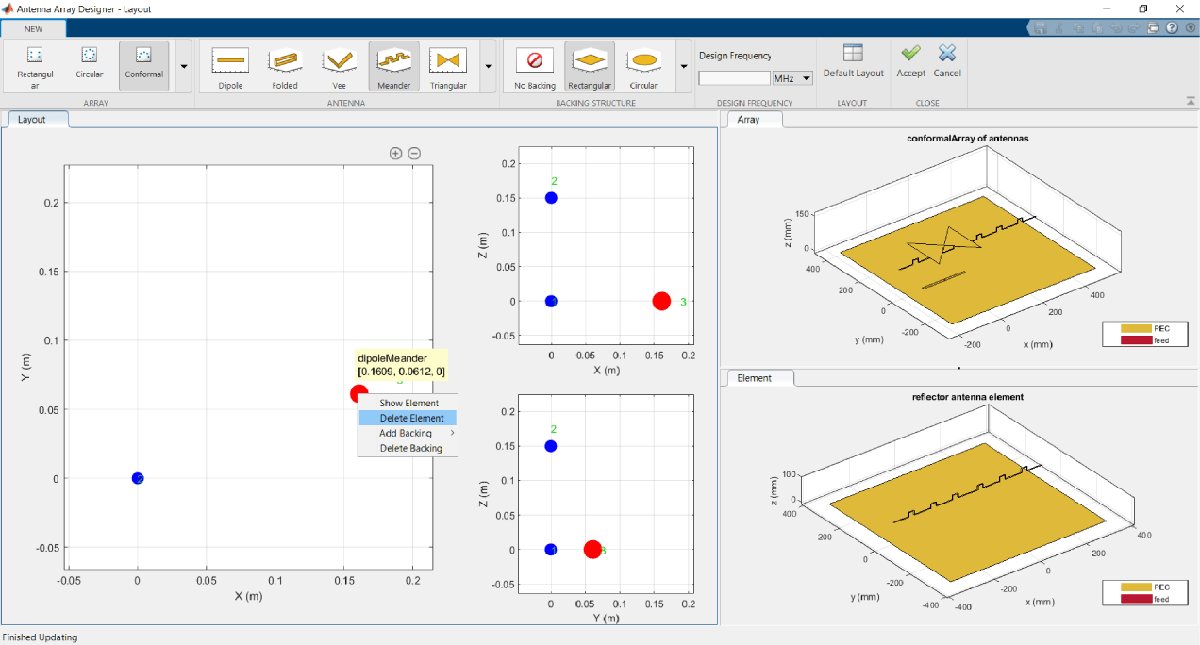Viewport: 1200px width, 645px height.
Task: Zoom in with plus icon above layout plot
Action: click(396, 153)
